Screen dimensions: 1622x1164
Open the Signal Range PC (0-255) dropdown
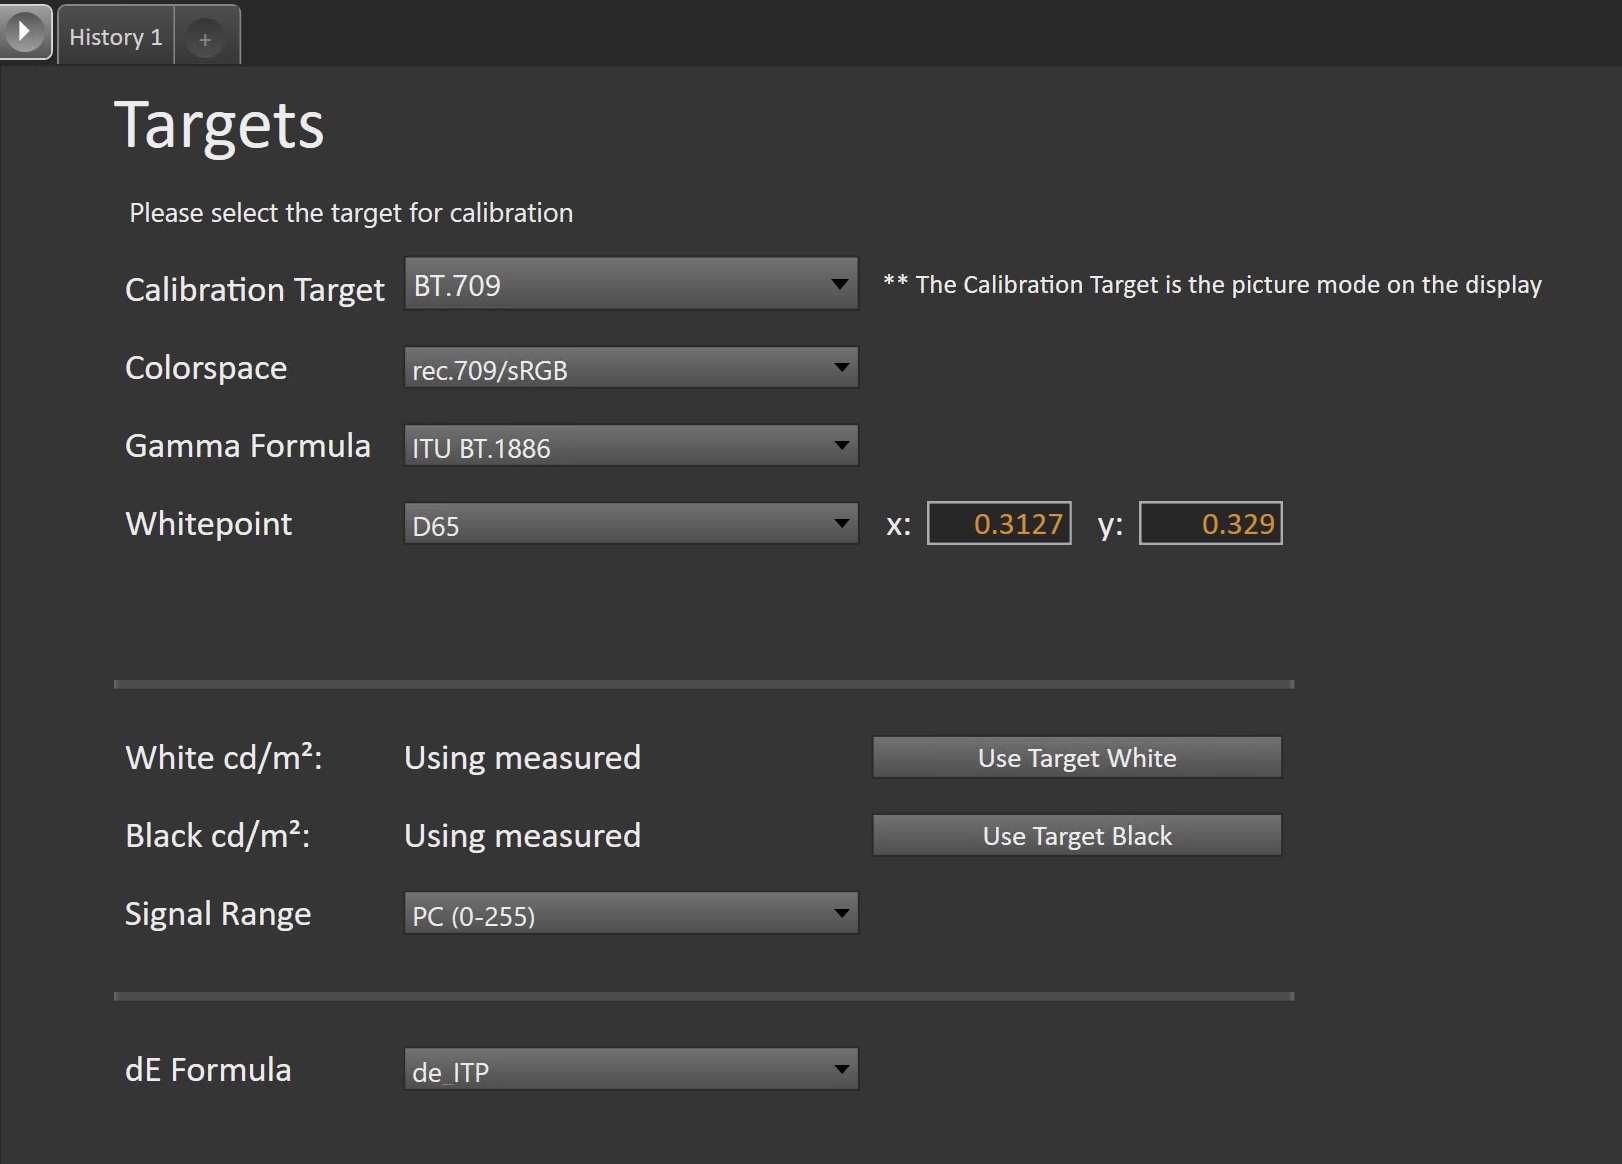pyautogui.click(x=630, y=914)
